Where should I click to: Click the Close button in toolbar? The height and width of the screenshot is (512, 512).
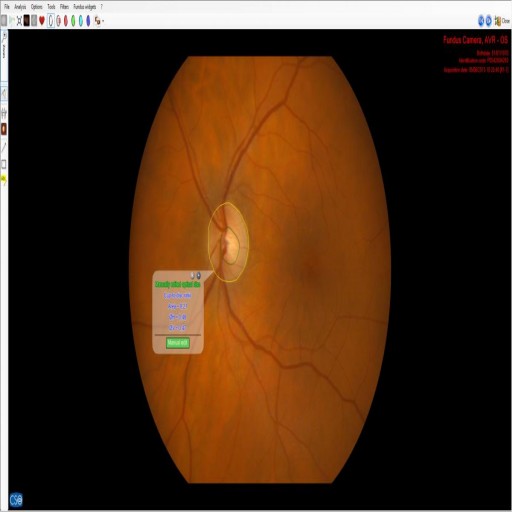pos(502,21)
